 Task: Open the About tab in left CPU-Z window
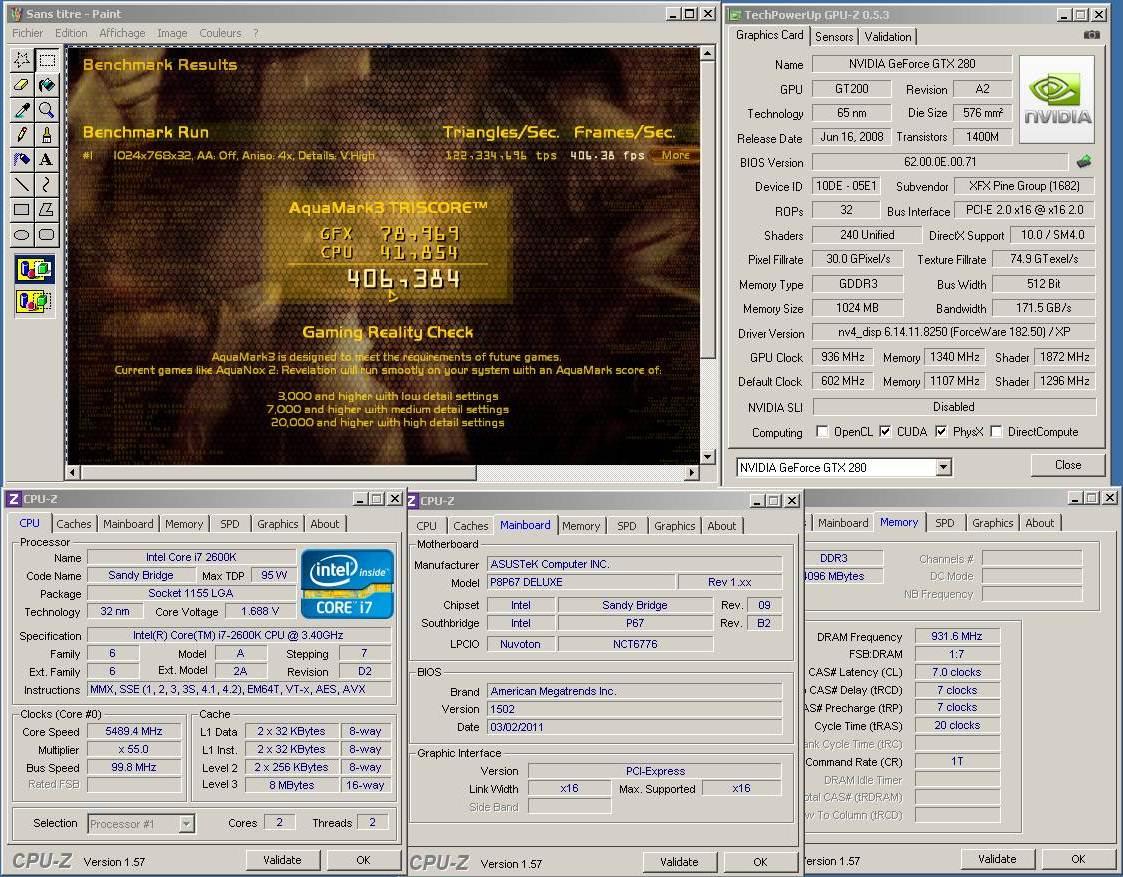coord(324,524)
